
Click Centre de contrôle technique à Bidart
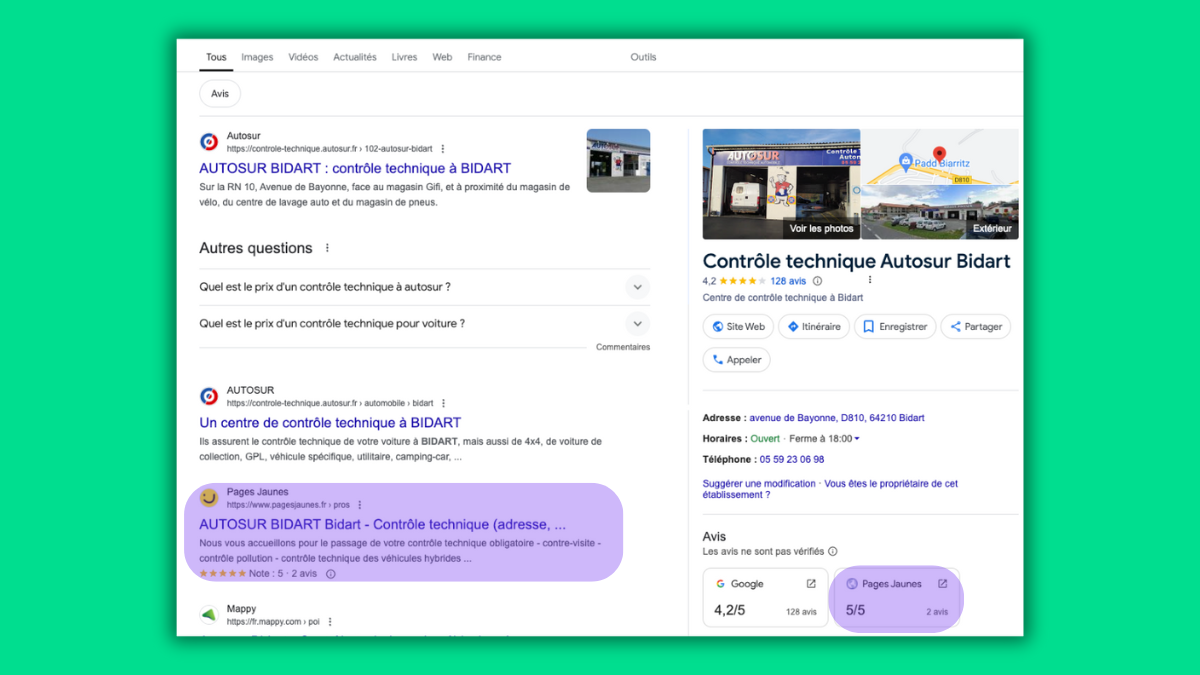coord(783,298)
